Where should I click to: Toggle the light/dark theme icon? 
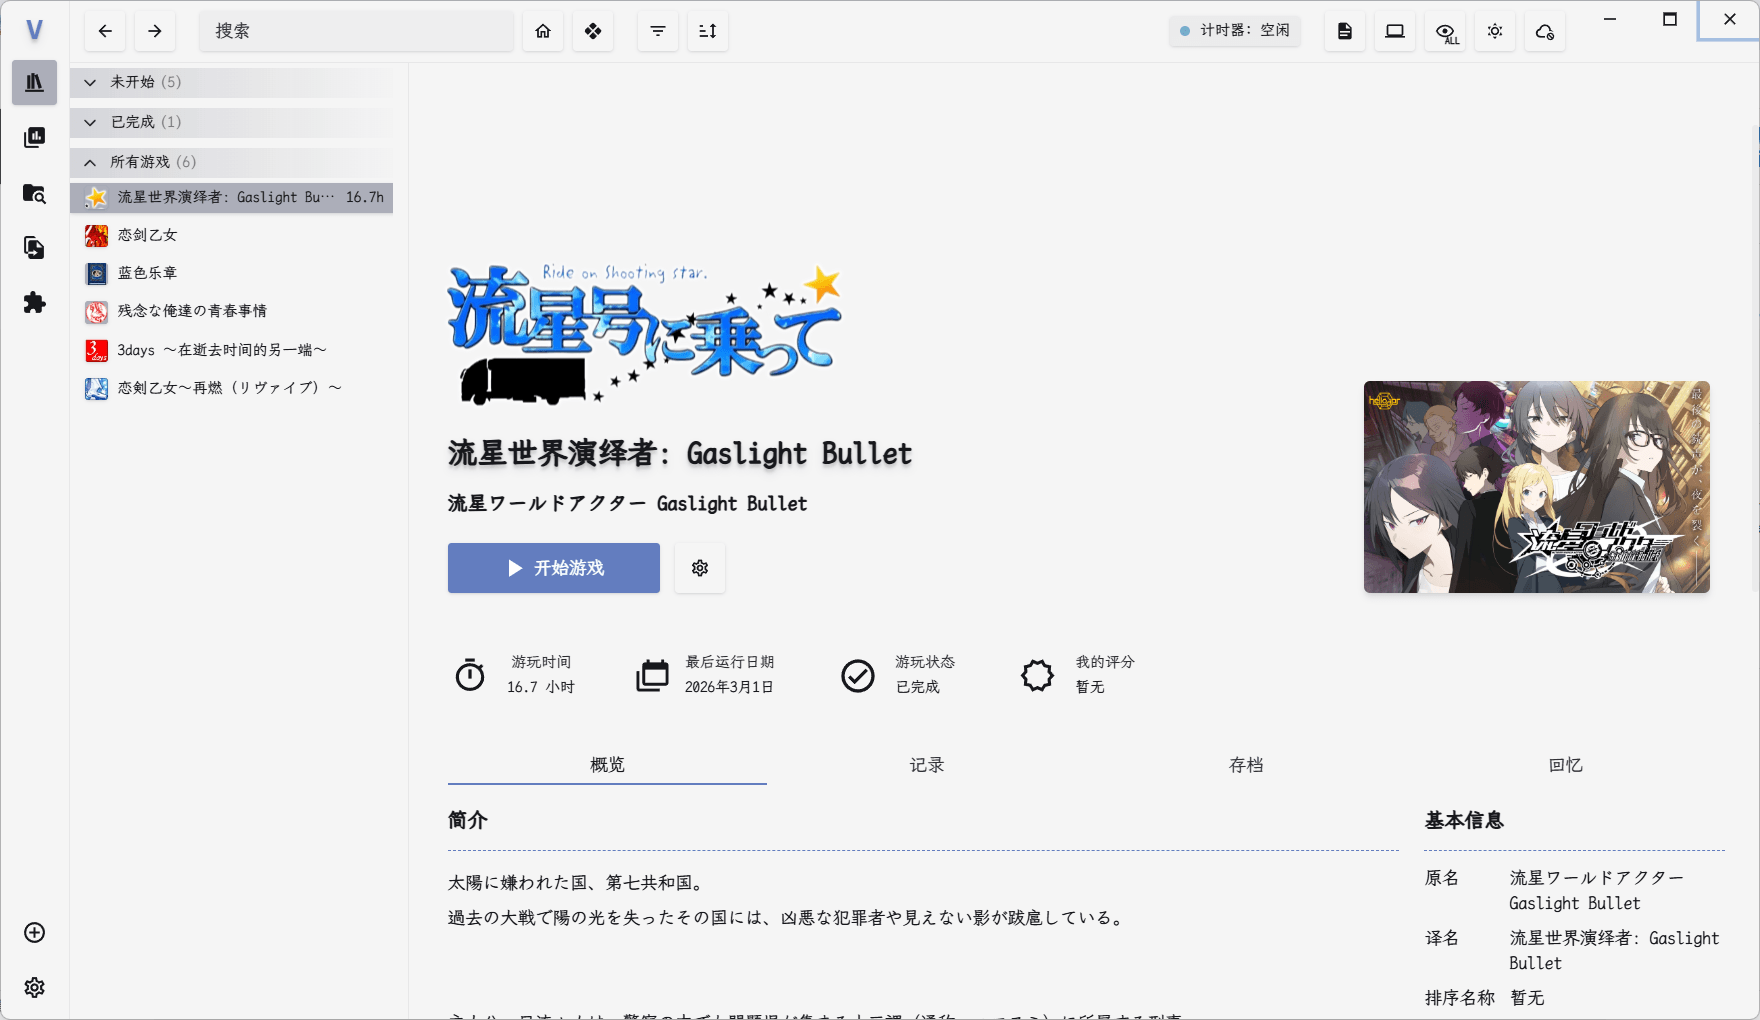point(1495,31)
